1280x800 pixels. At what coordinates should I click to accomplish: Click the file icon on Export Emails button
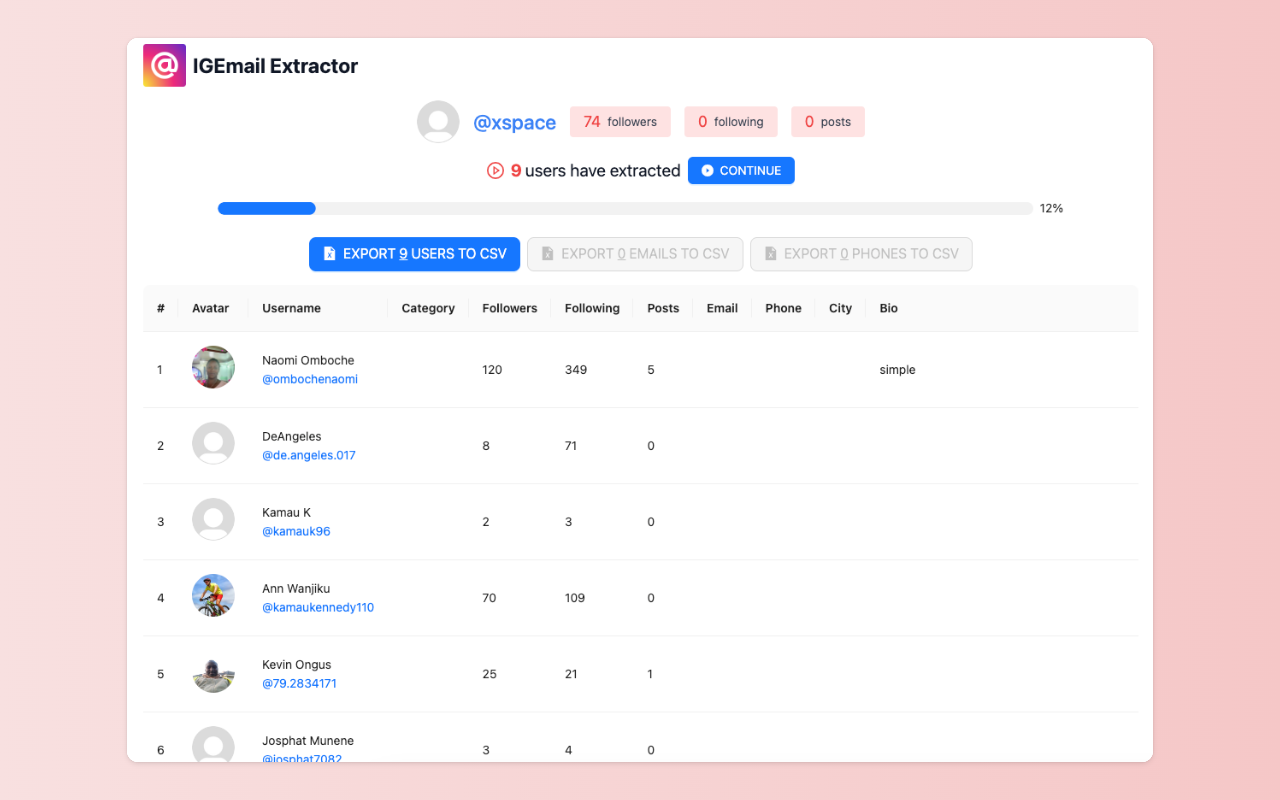tap(548, 254)
